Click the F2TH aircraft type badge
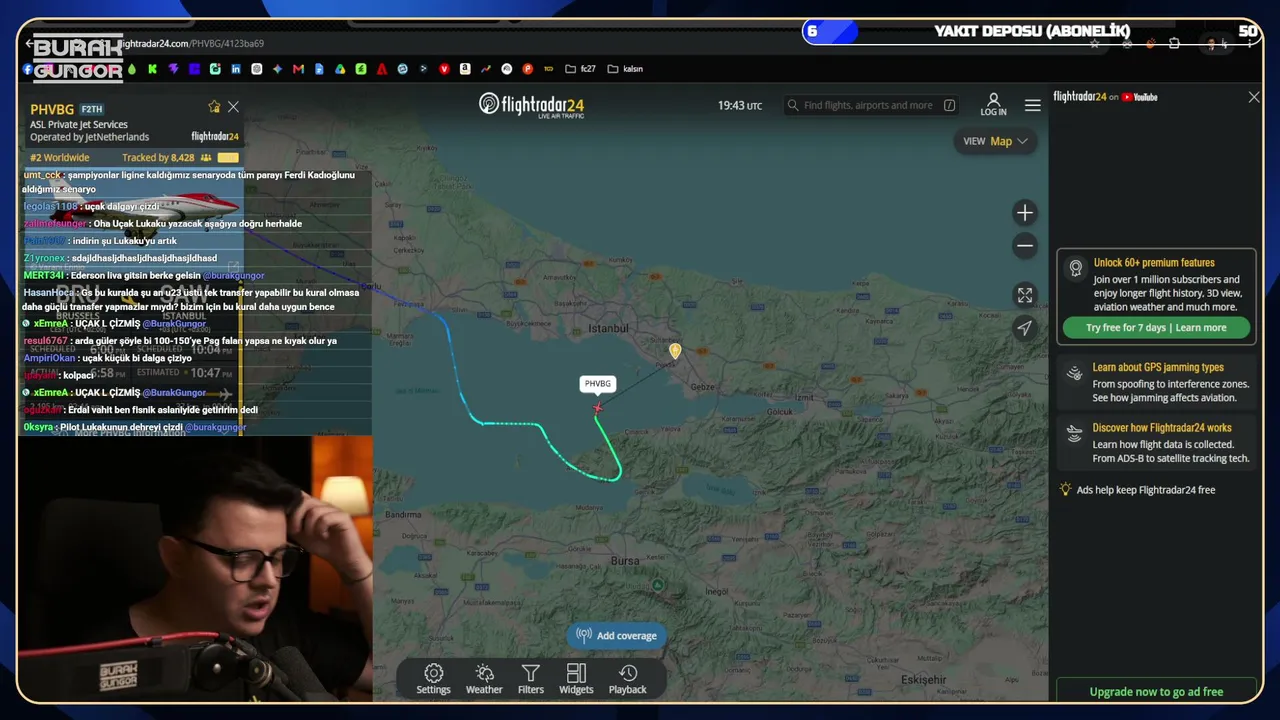This screenshot has height=720, width=1280. point(92,109)
